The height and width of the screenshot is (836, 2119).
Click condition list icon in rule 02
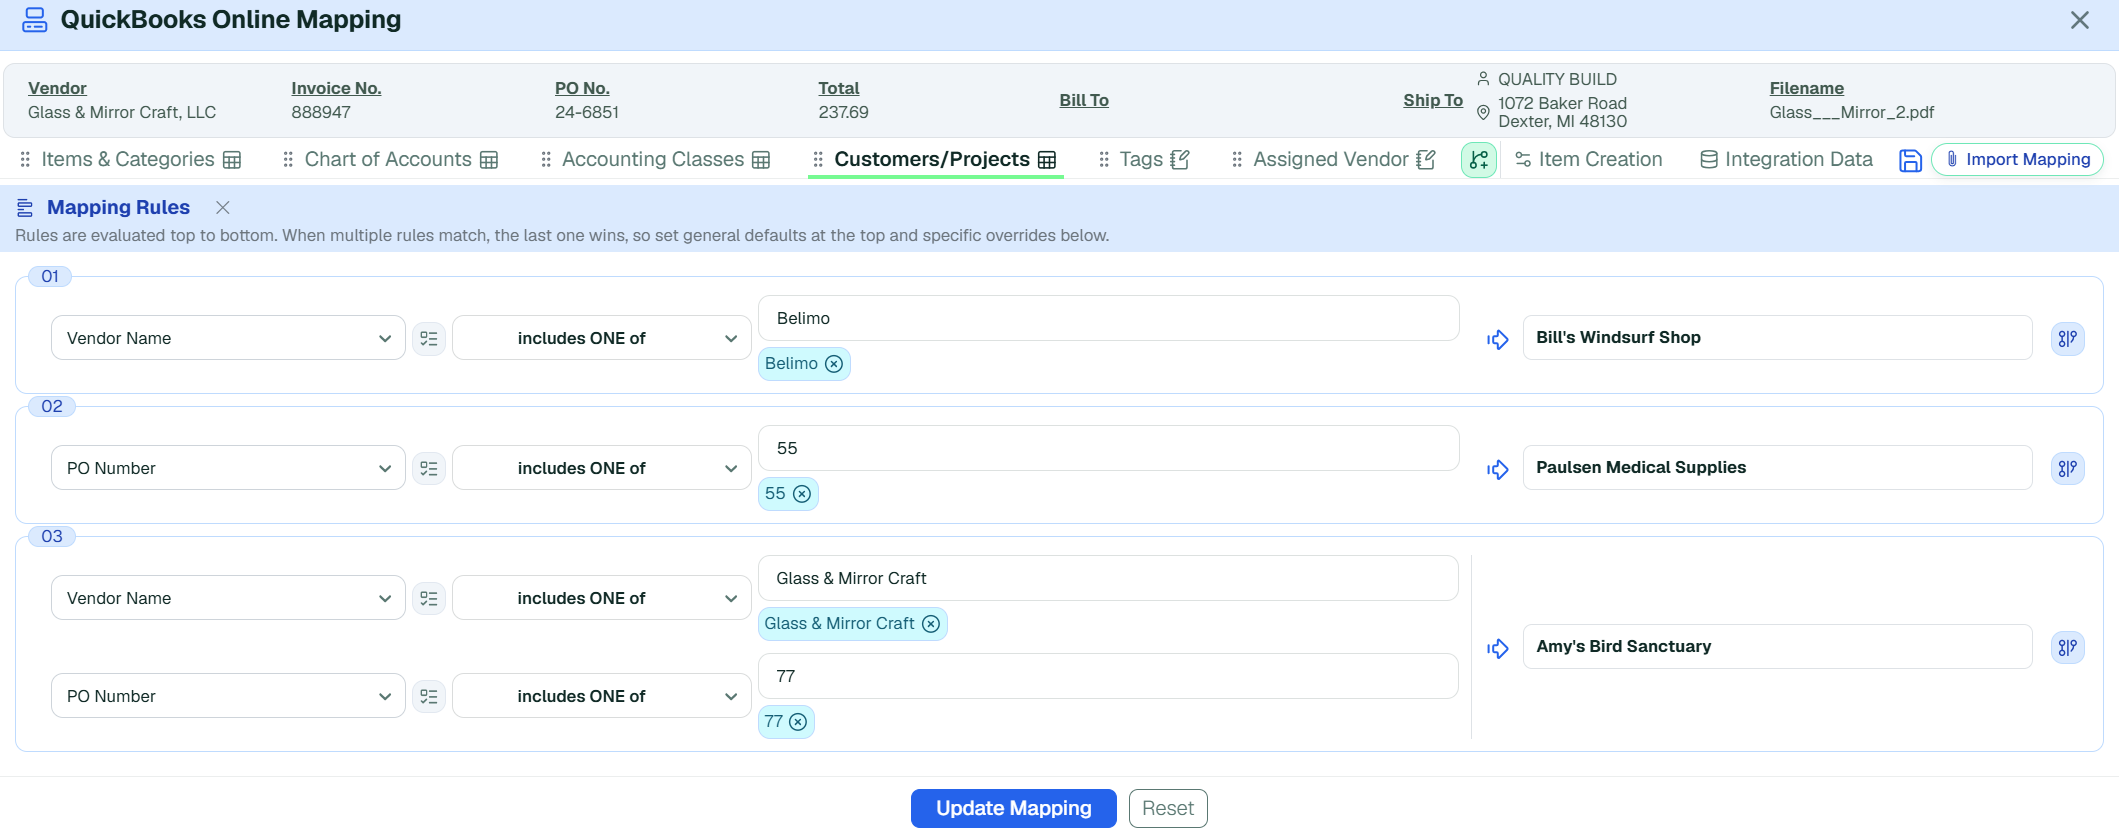click(429, 468)
